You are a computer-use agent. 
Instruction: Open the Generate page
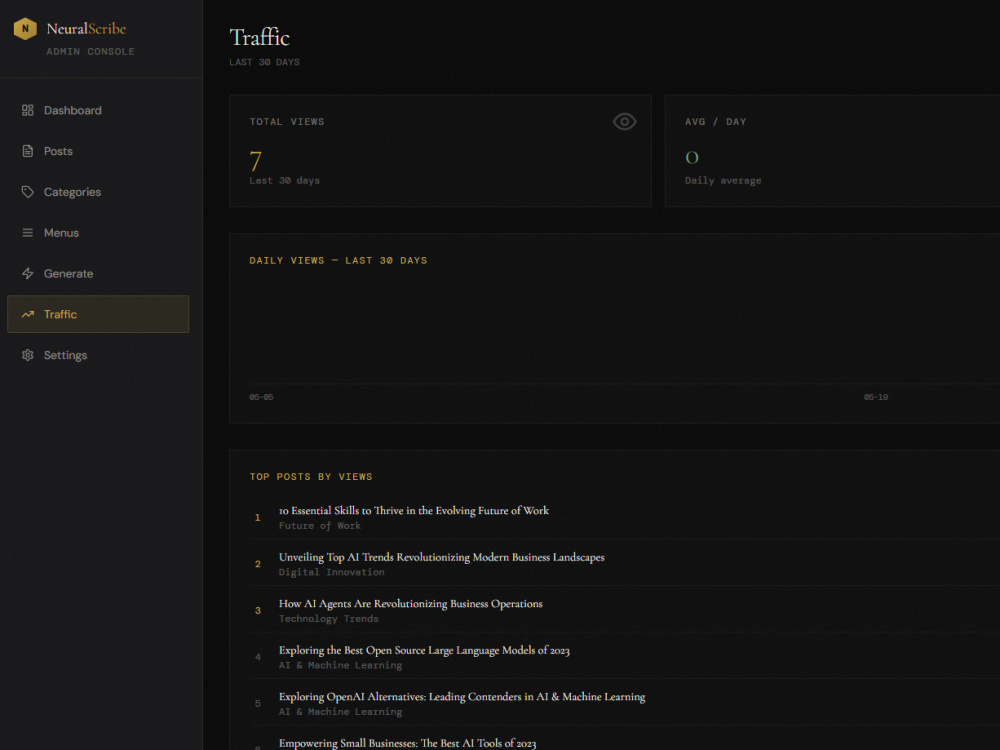click(x=98, y=274)
